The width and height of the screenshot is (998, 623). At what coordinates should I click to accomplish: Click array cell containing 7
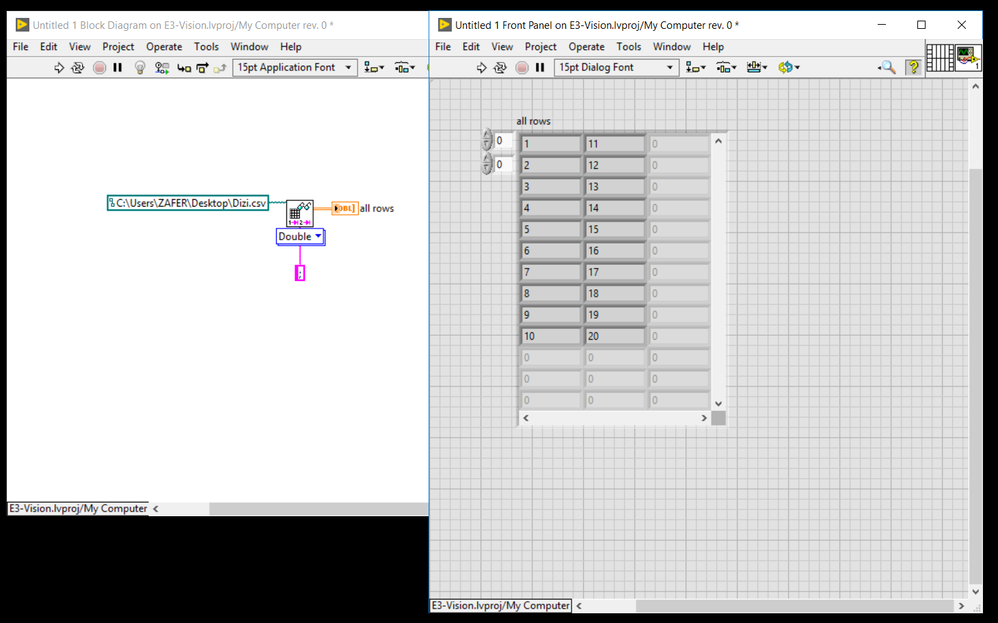(x=551, y=272)
